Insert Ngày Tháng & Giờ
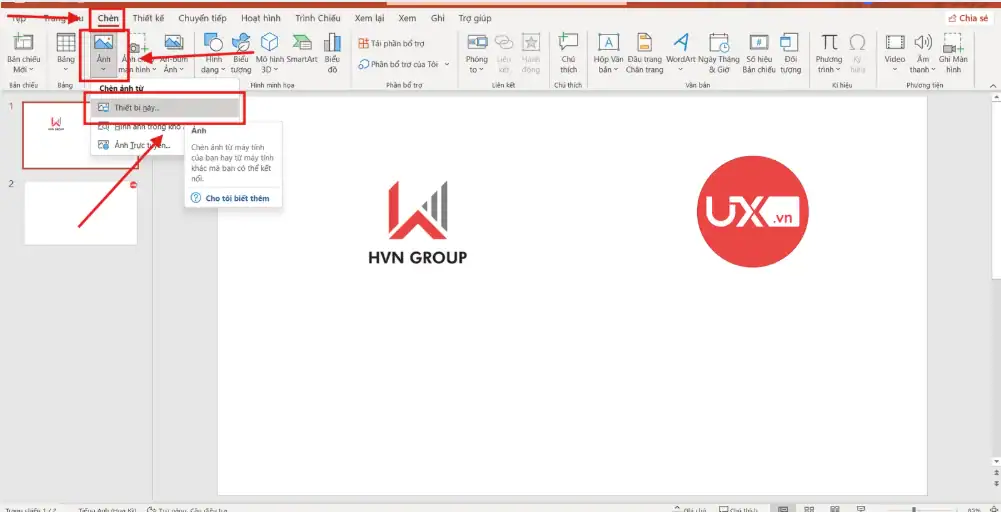The height and width of the screenshot is (512, 1001). pyautogui.click(x=719, y=53)
